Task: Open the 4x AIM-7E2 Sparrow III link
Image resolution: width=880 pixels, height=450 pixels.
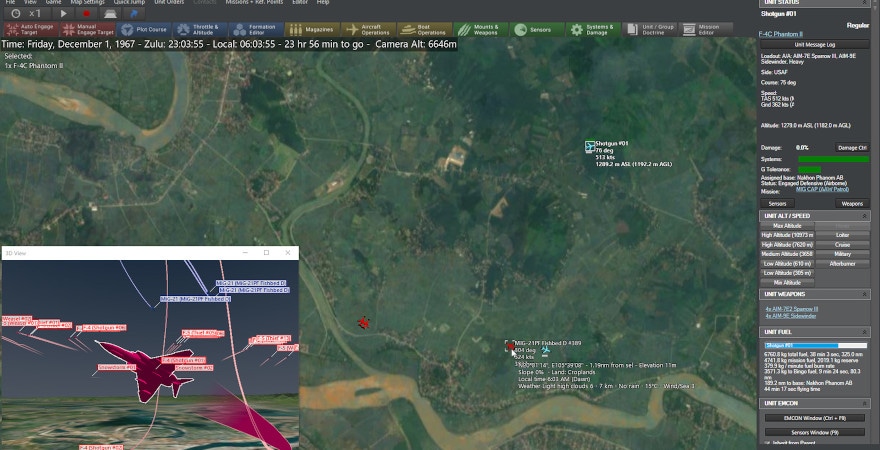Action: click(x=791, y=309)
